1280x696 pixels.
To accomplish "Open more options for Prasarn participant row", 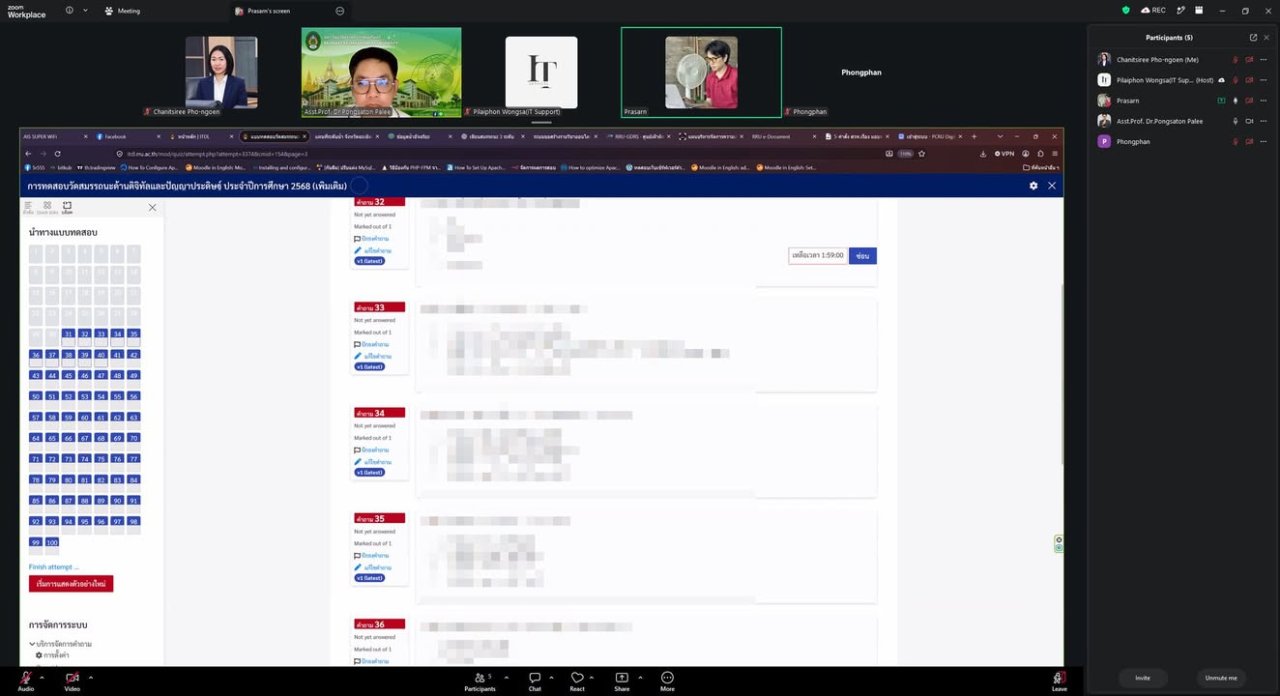I will [x=1263, y=100].
